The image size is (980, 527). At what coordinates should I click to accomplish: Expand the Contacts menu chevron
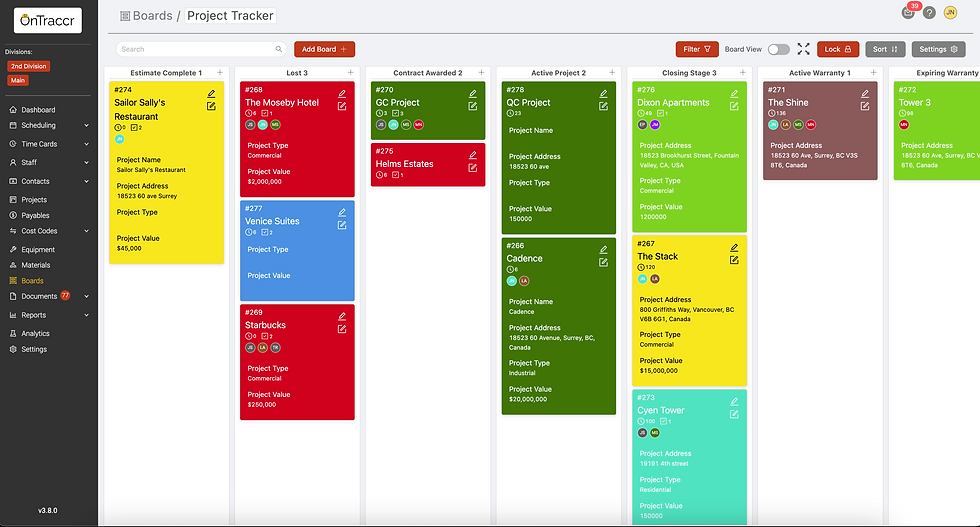[x=86, y=181]
